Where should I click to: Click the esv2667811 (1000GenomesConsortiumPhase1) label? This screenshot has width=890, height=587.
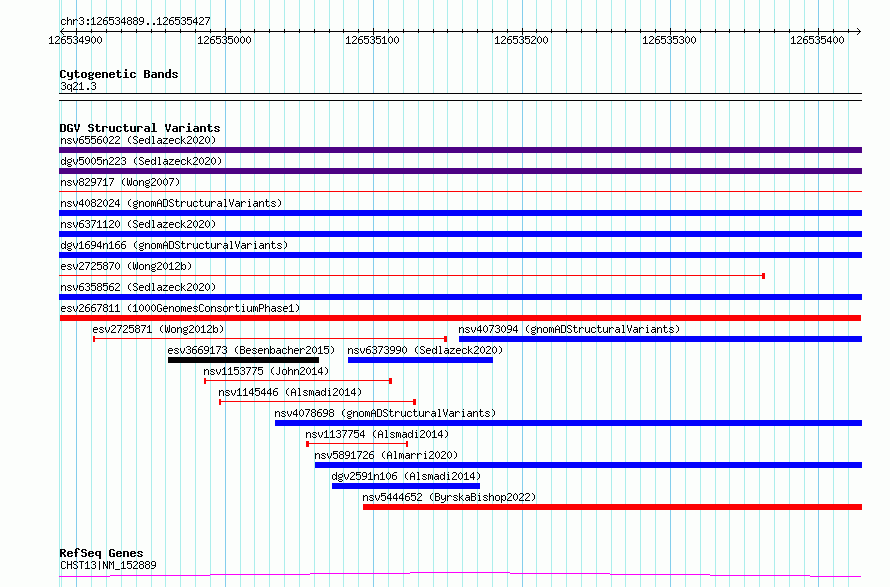tap(180, 308)
